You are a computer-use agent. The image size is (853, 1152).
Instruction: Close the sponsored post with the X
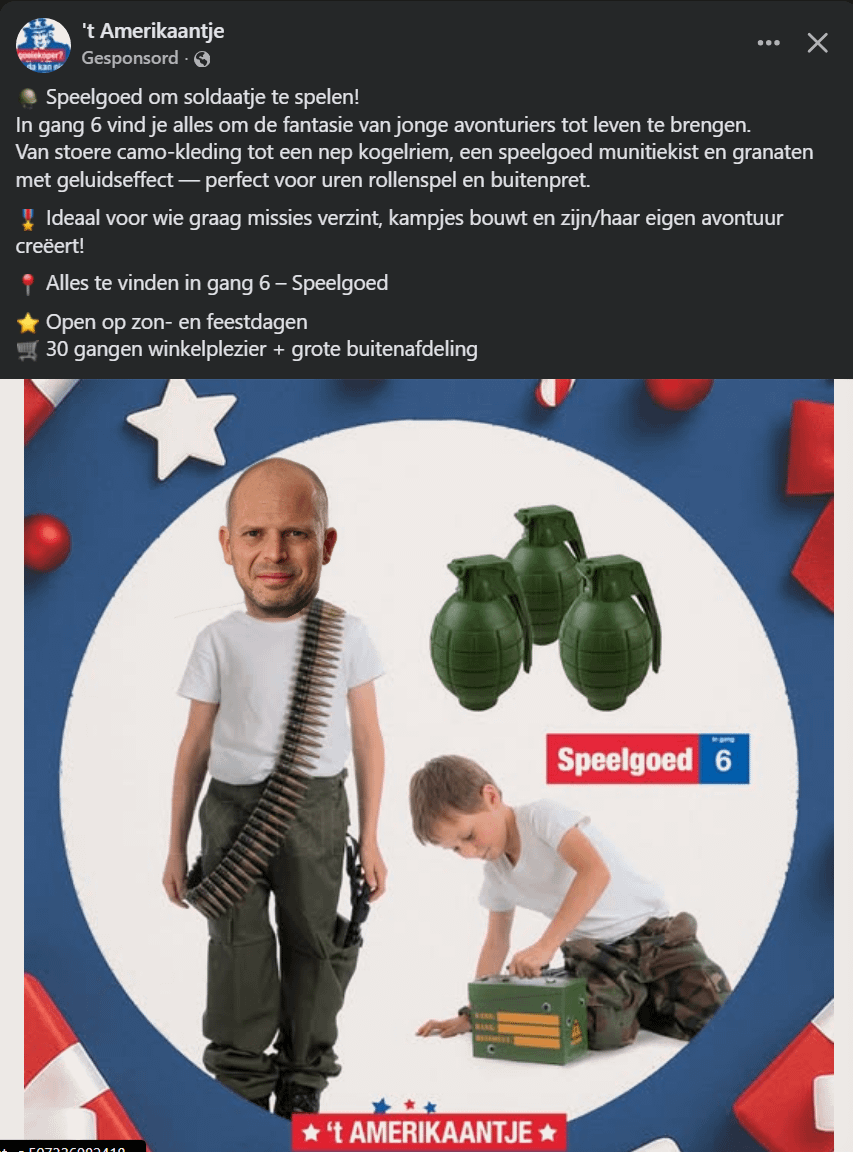point(818,43)
